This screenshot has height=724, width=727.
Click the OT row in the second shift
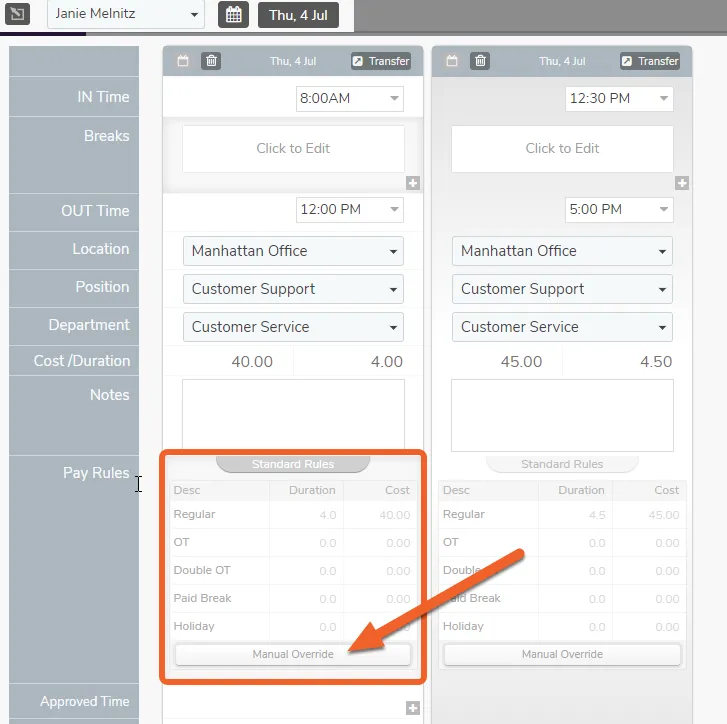(x=562, y=542)
